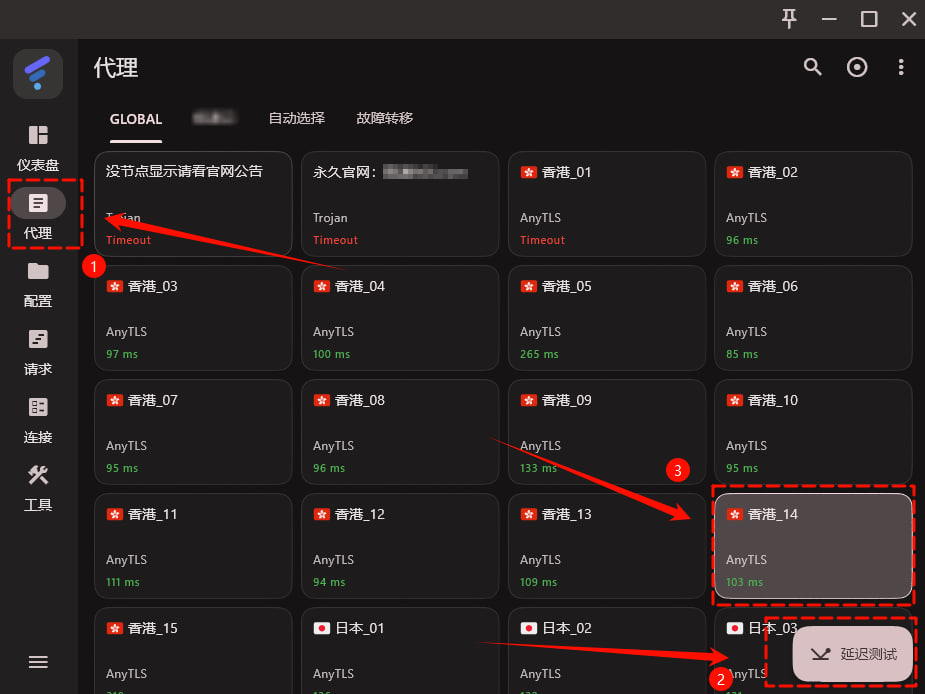Switch to the 故障转移 tab
The width and height of the screenshot is (925, 694).
(x=385, y=118)
